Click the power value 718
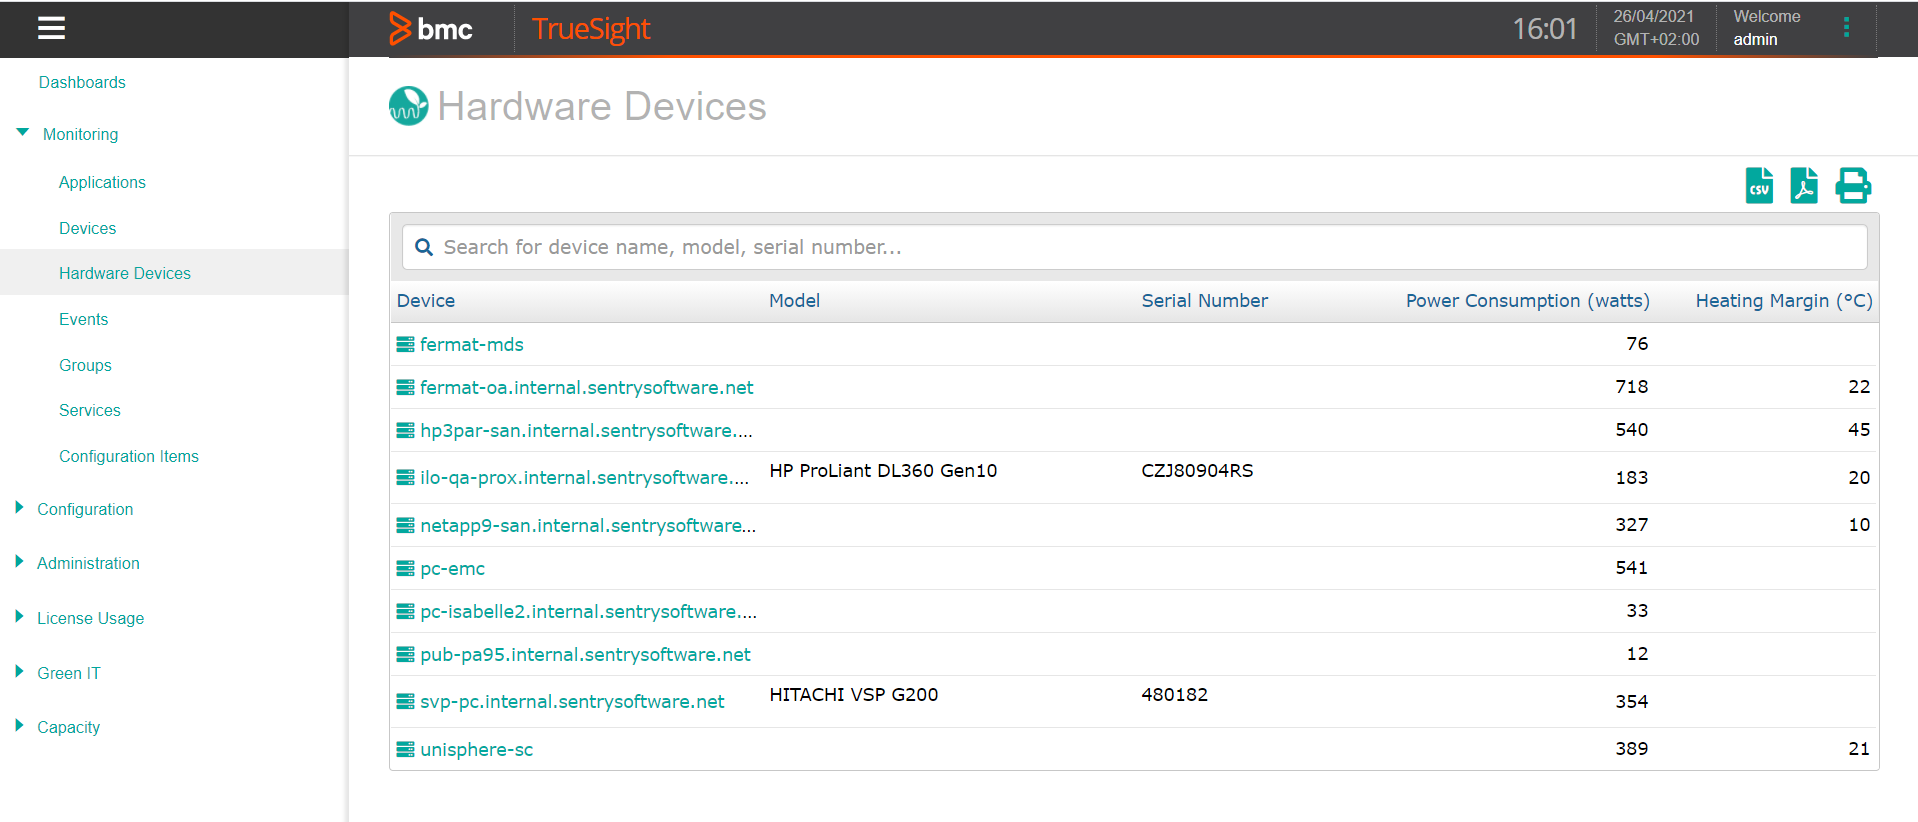The height and width of the screenshot is (822, 1918). tap(1632, 386)
